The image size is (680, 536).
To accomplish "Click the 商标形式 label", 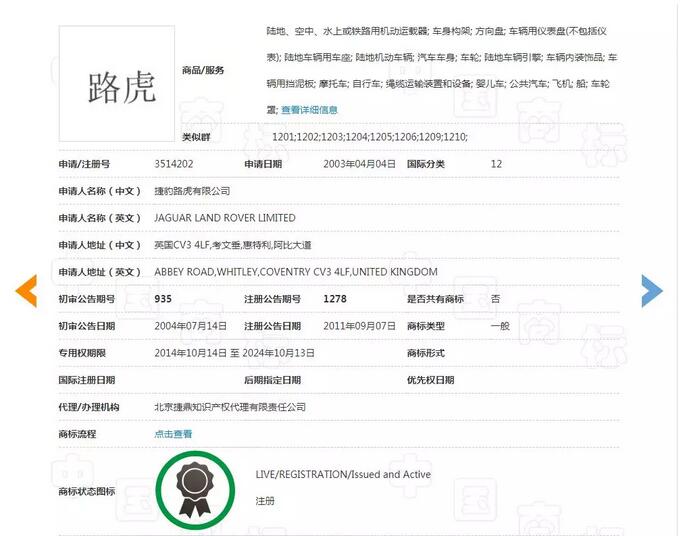I will tap(425, 353).
